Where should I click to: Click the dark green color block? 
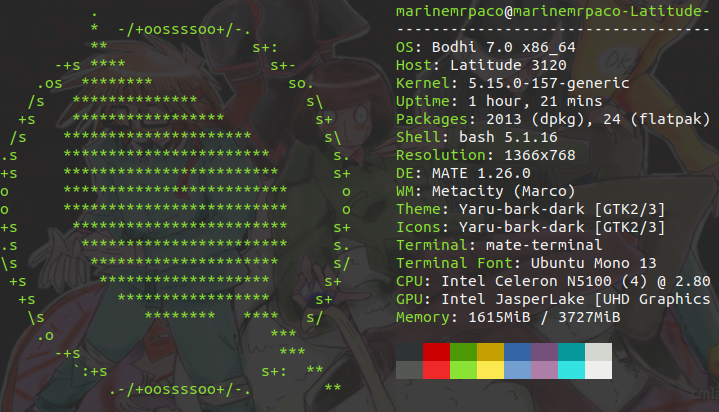tap(463, 352)
